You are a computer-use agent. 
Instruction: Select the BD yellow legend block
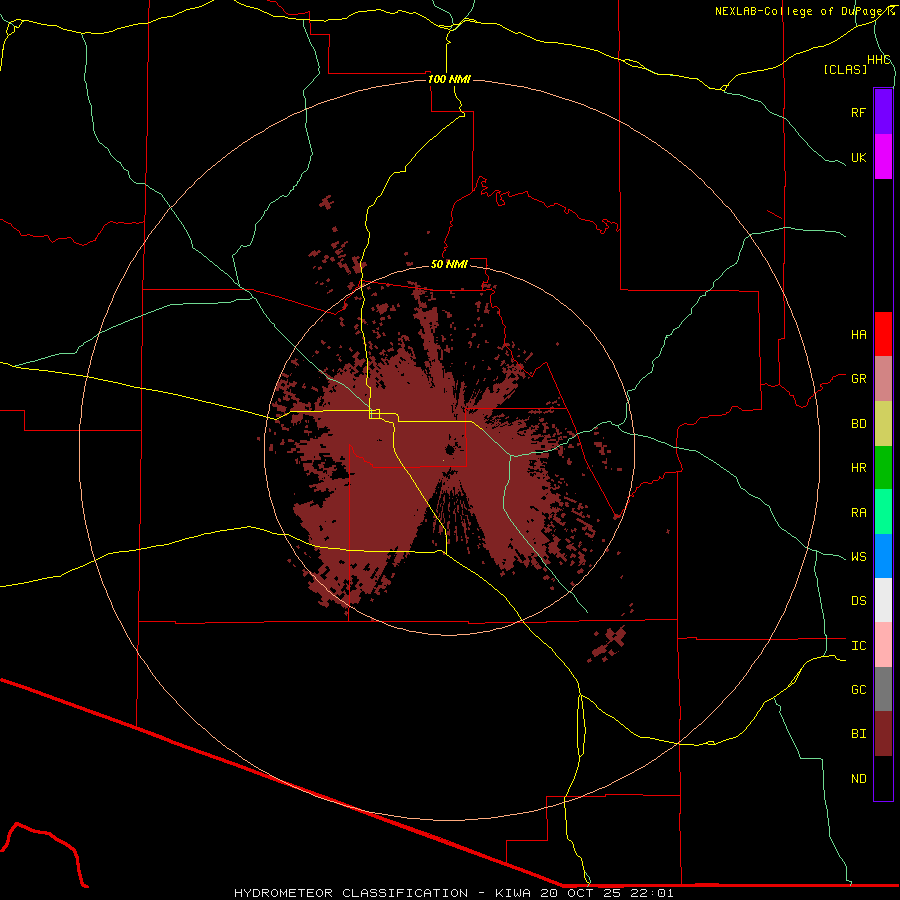tap(883, 423)
